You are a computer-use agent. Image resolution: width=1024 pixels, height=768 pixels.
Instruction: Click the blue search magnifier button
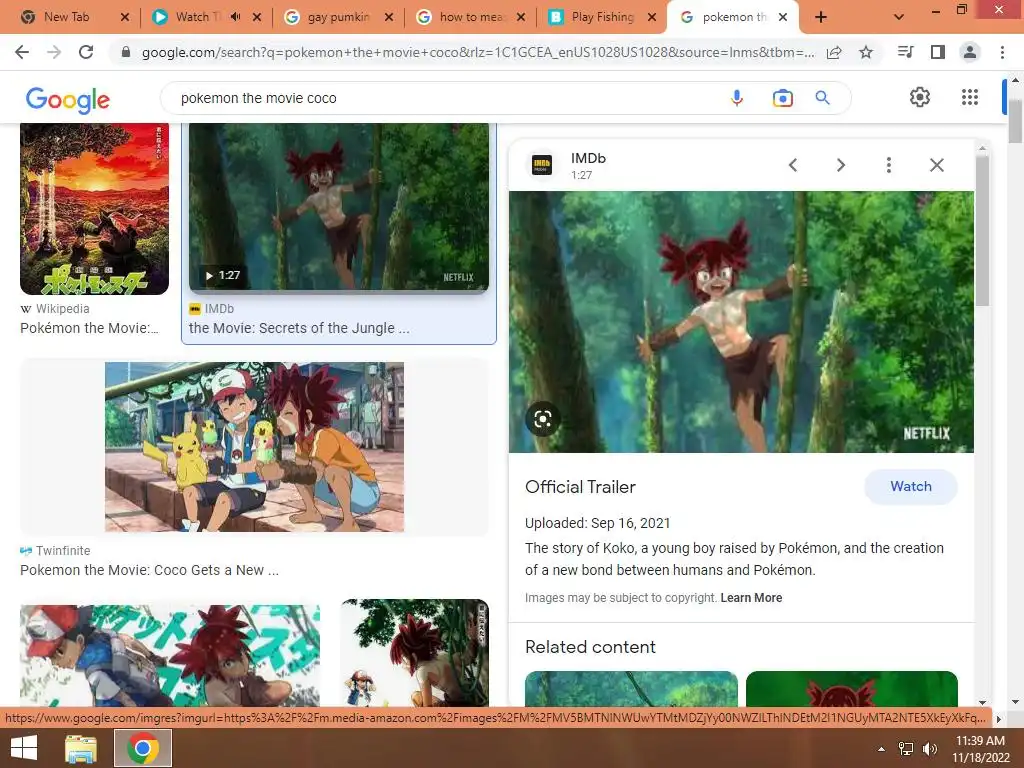(x=822, y=98)
